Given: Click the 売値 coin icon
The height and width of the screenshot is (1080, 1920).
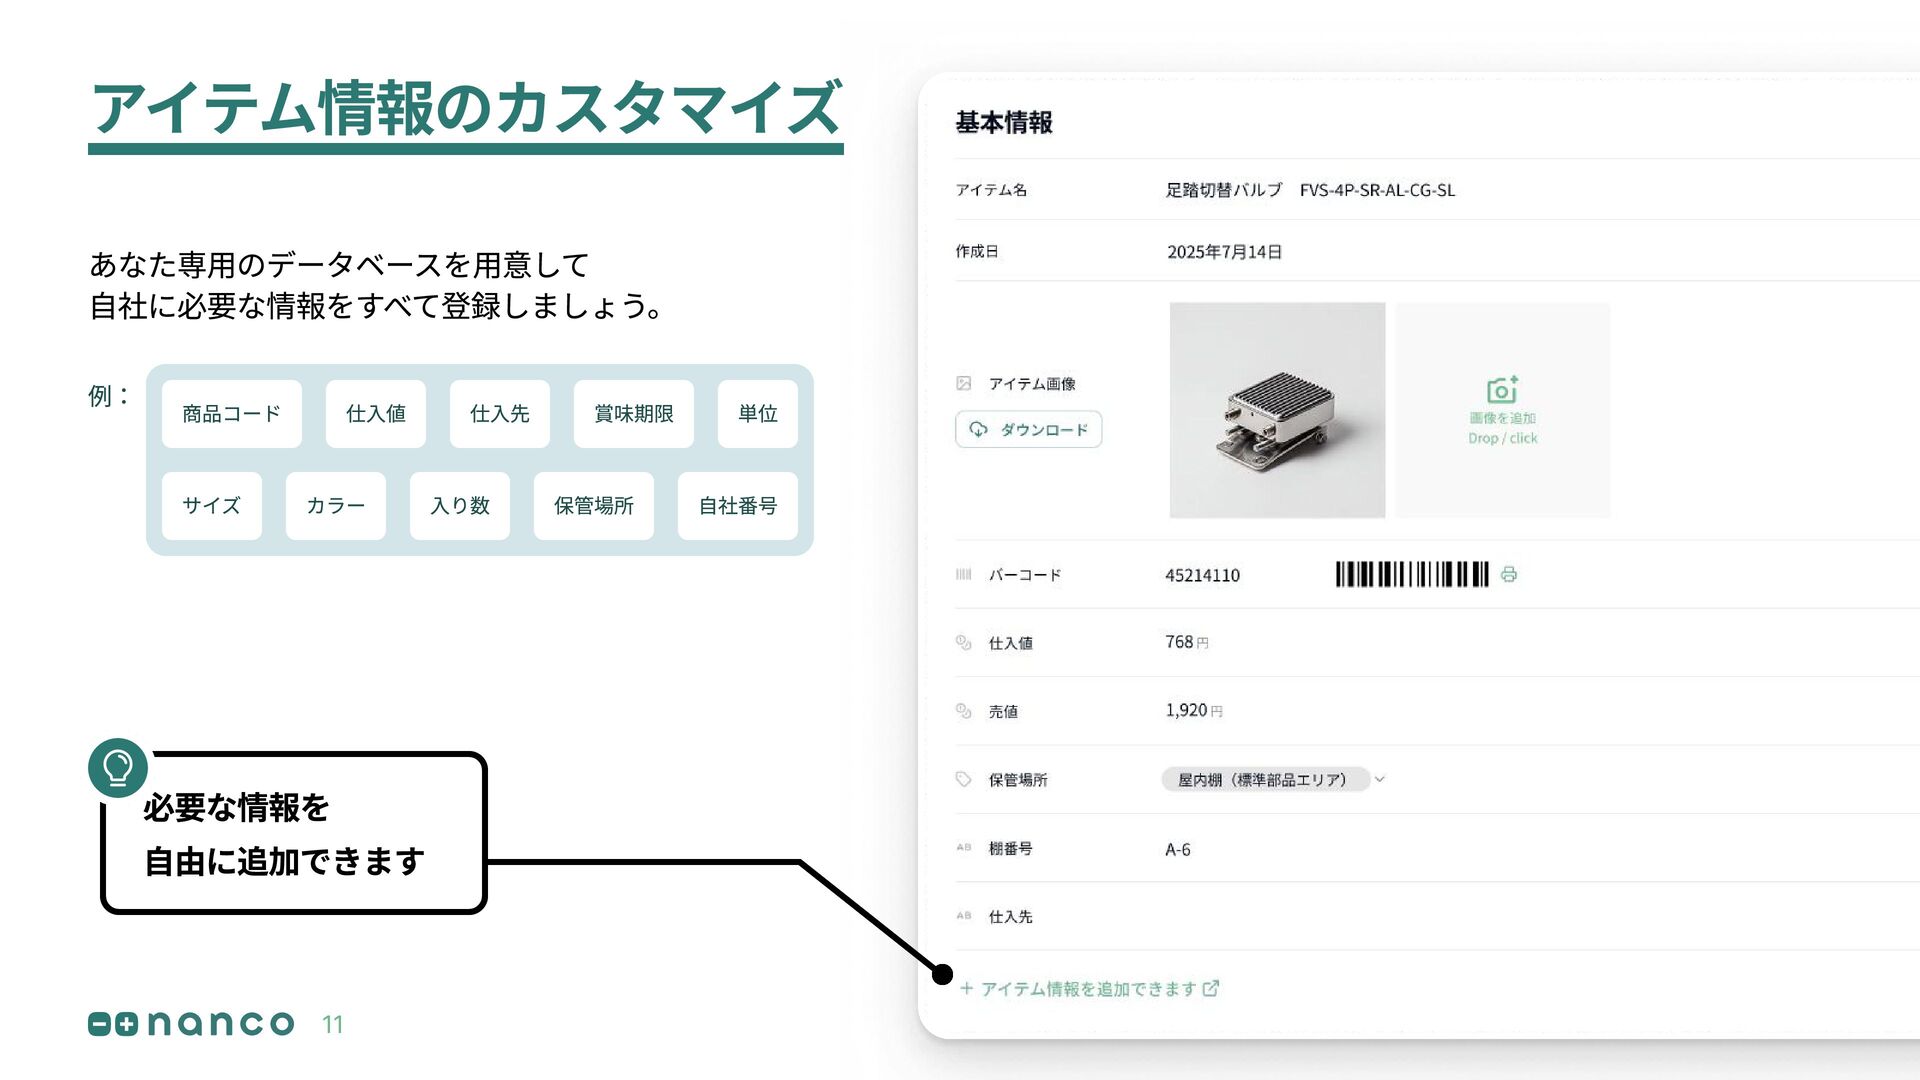Looking at the screenshot, I should point(964,711).
